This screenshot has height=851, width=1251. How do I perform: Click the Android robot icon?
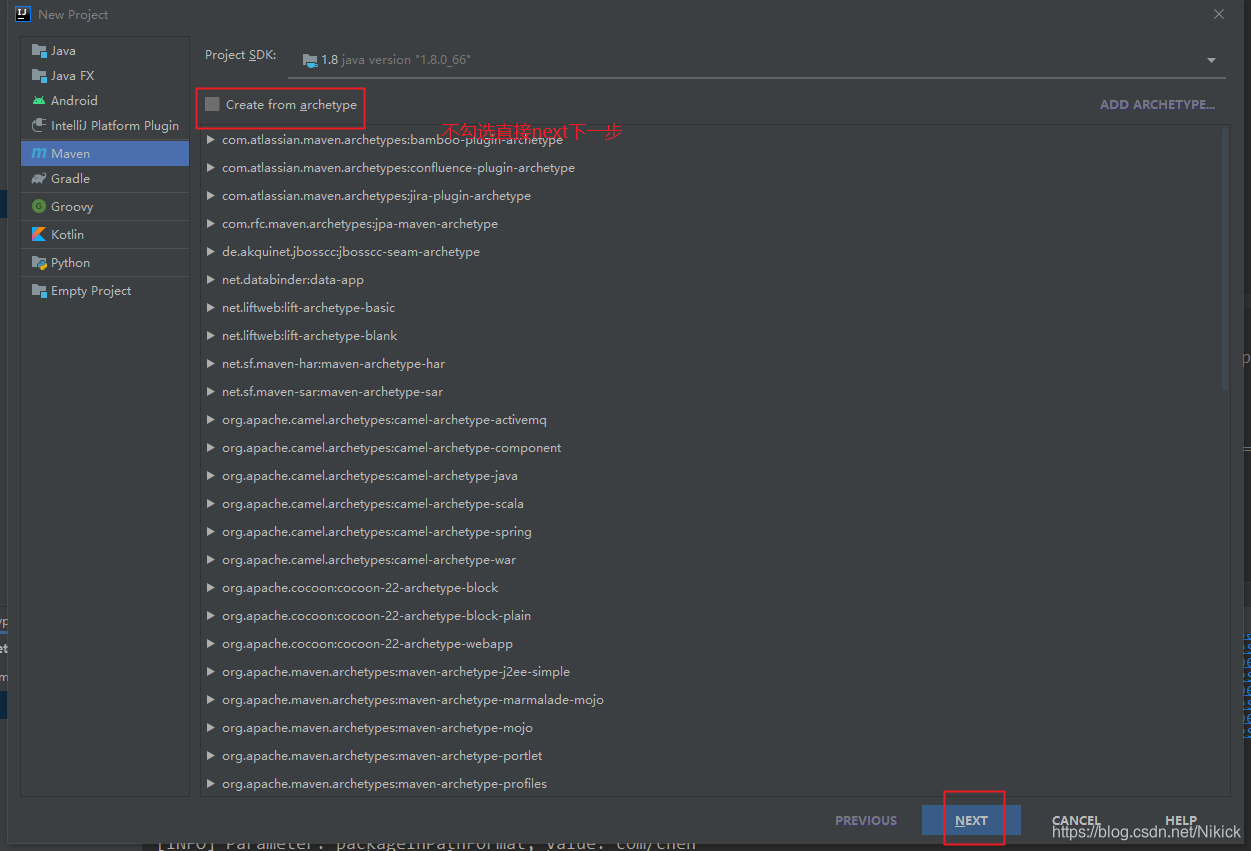(39, 100)
